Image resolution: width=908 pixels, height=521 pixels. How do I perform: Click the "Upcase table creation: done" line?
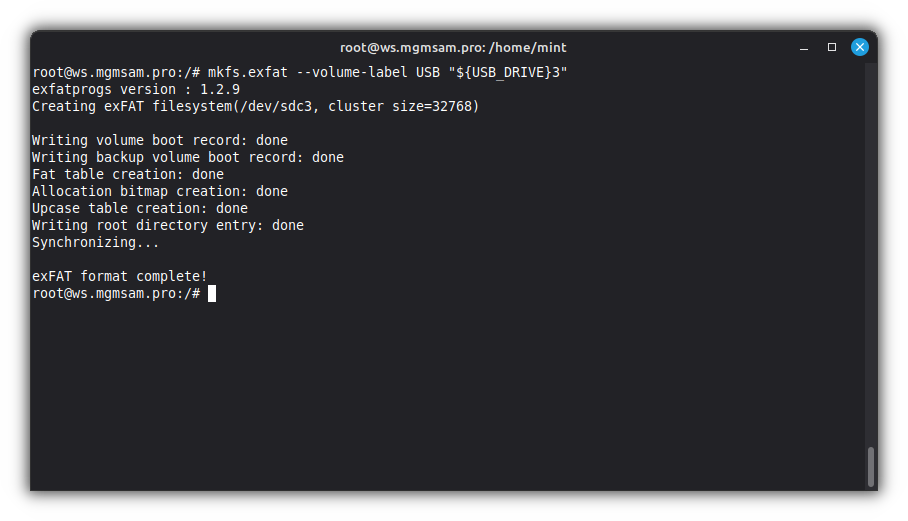[x=140, y=208]
